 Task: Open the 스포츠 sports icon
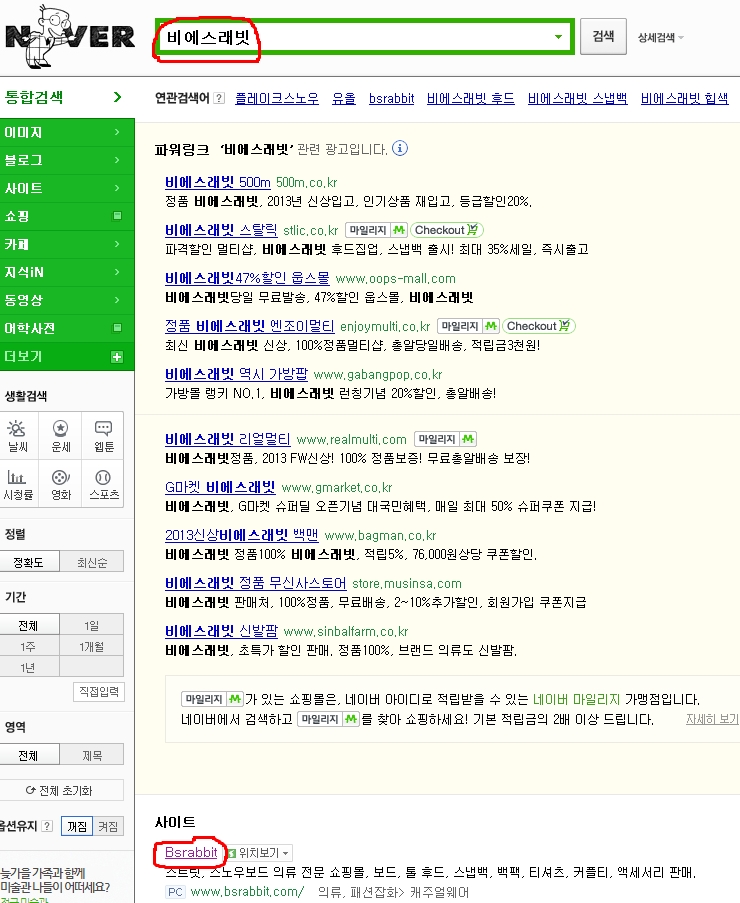tap(104, 484)
